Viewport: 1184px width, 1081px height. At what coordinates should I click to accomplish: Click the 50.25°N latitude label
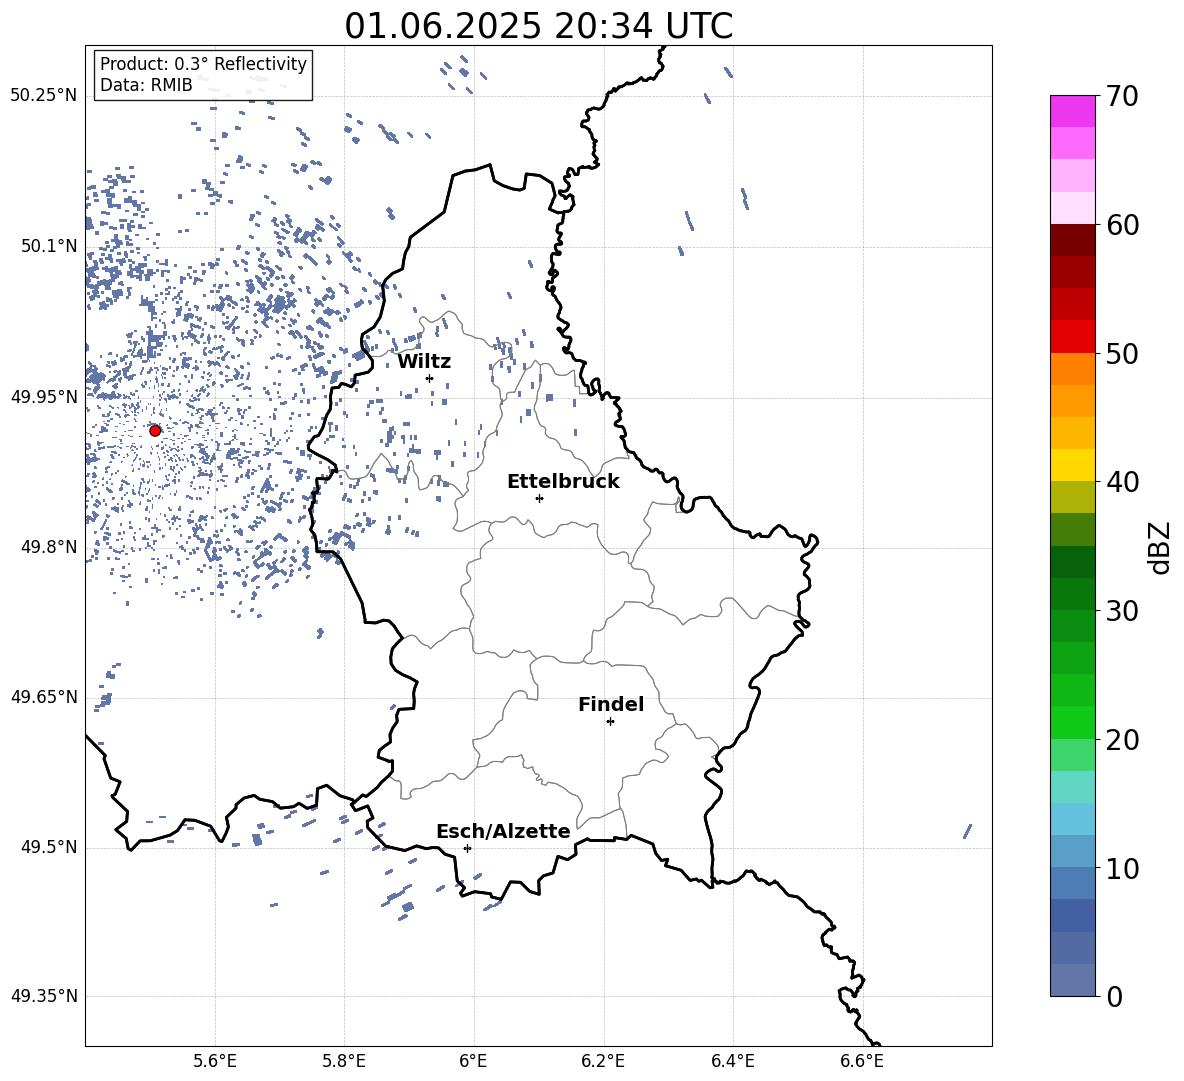coord(44,96)
